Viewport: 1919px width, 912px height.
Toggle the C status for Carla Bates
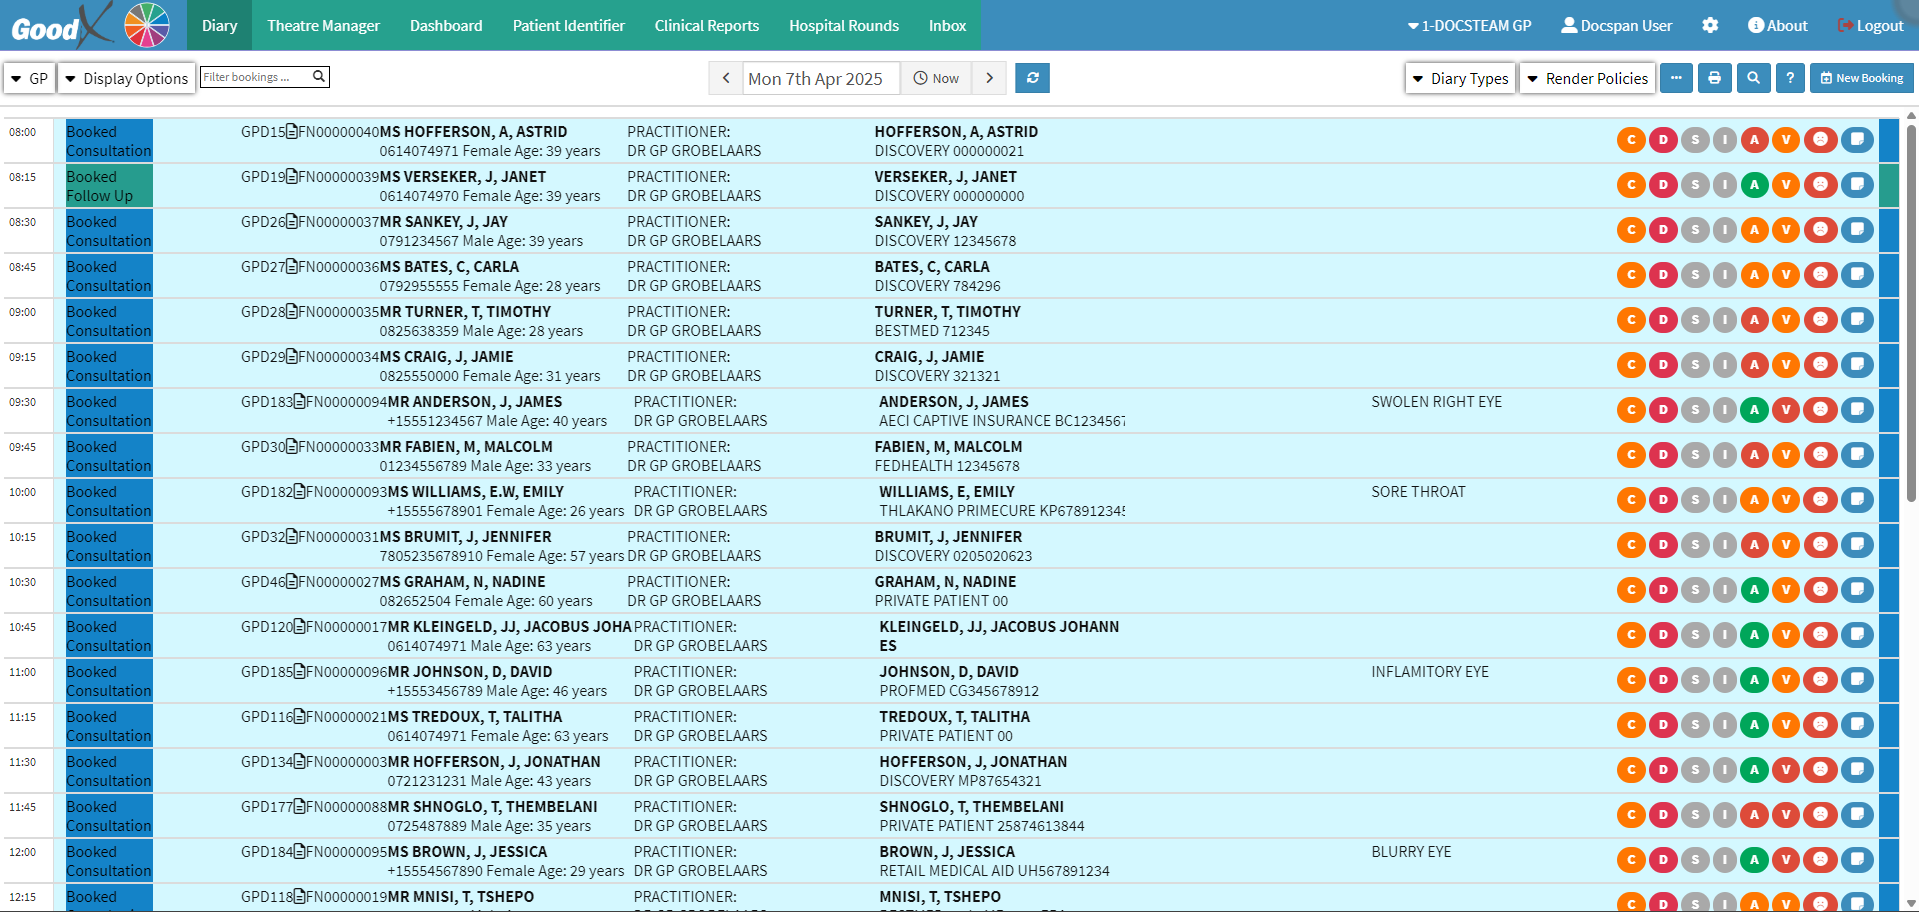[x=1631, y=275]
